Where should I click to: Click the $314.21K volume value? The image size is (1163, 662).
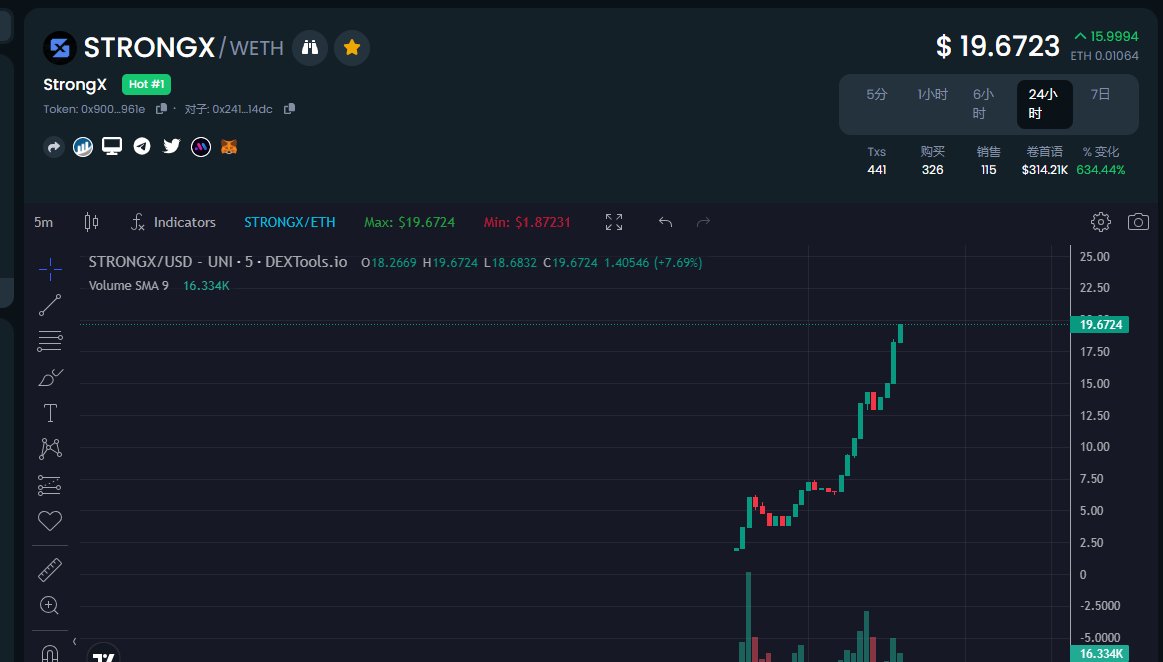coord(1044,170)
